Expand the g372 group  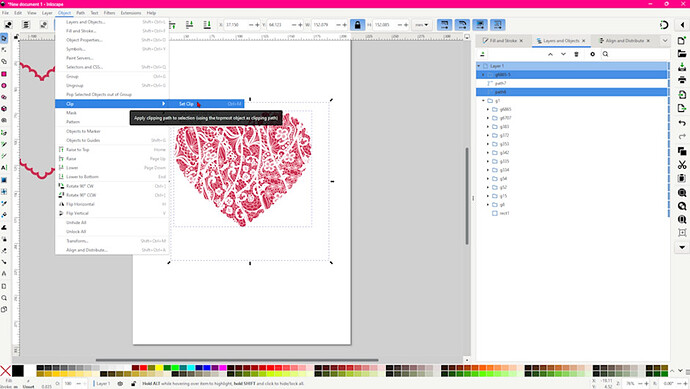pyautogui.click(x=488, y=136)
